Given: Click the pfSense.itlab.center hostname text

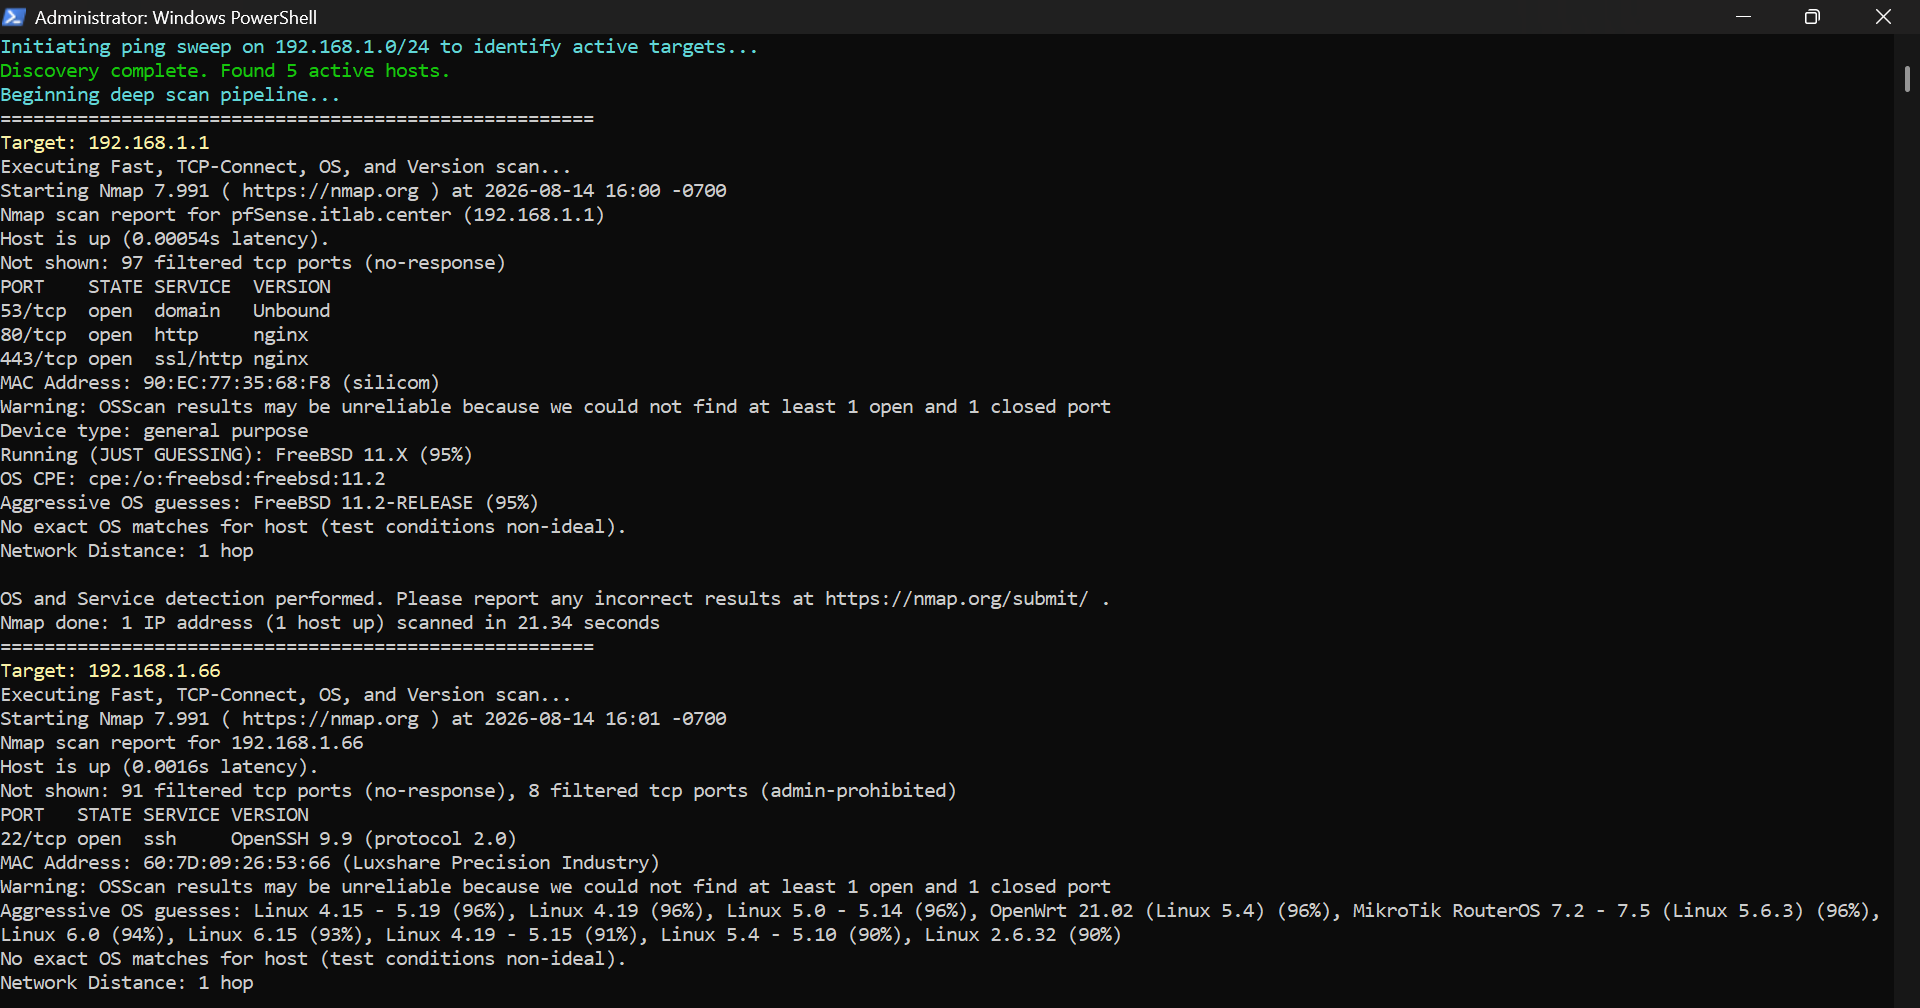Looking at the screenshot, I should [x=341, y=215].
